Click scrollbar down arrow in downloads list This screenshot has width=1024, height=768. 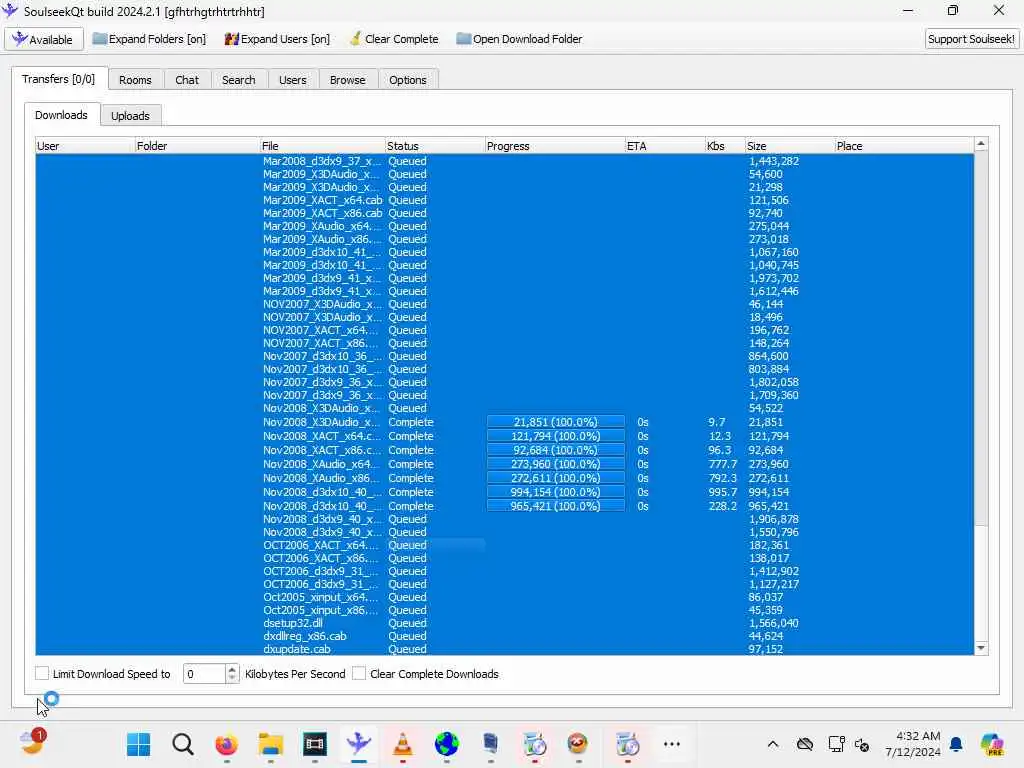pyautogui.click(x=981, y=648)
